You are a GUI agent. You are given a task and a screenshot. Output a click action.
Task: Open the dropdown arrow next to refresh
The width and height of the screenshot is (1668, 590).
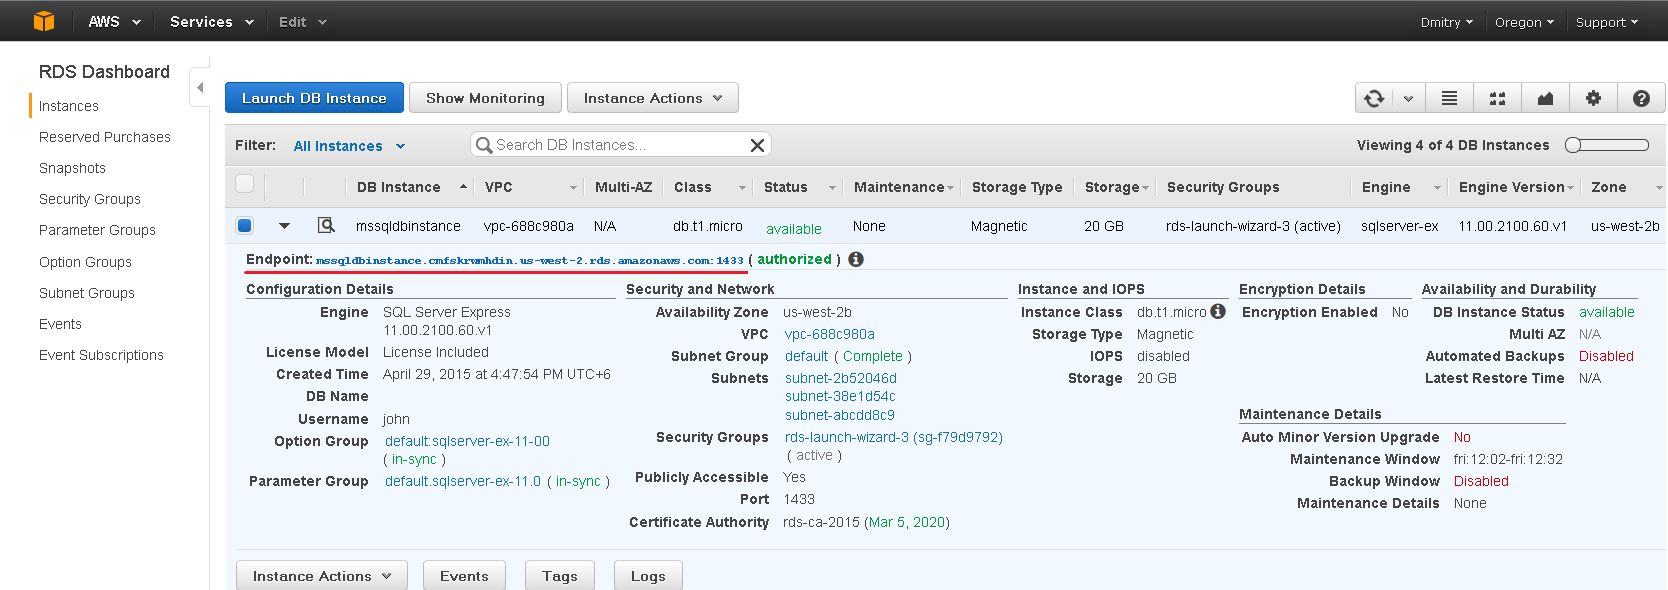point(1408,98)
